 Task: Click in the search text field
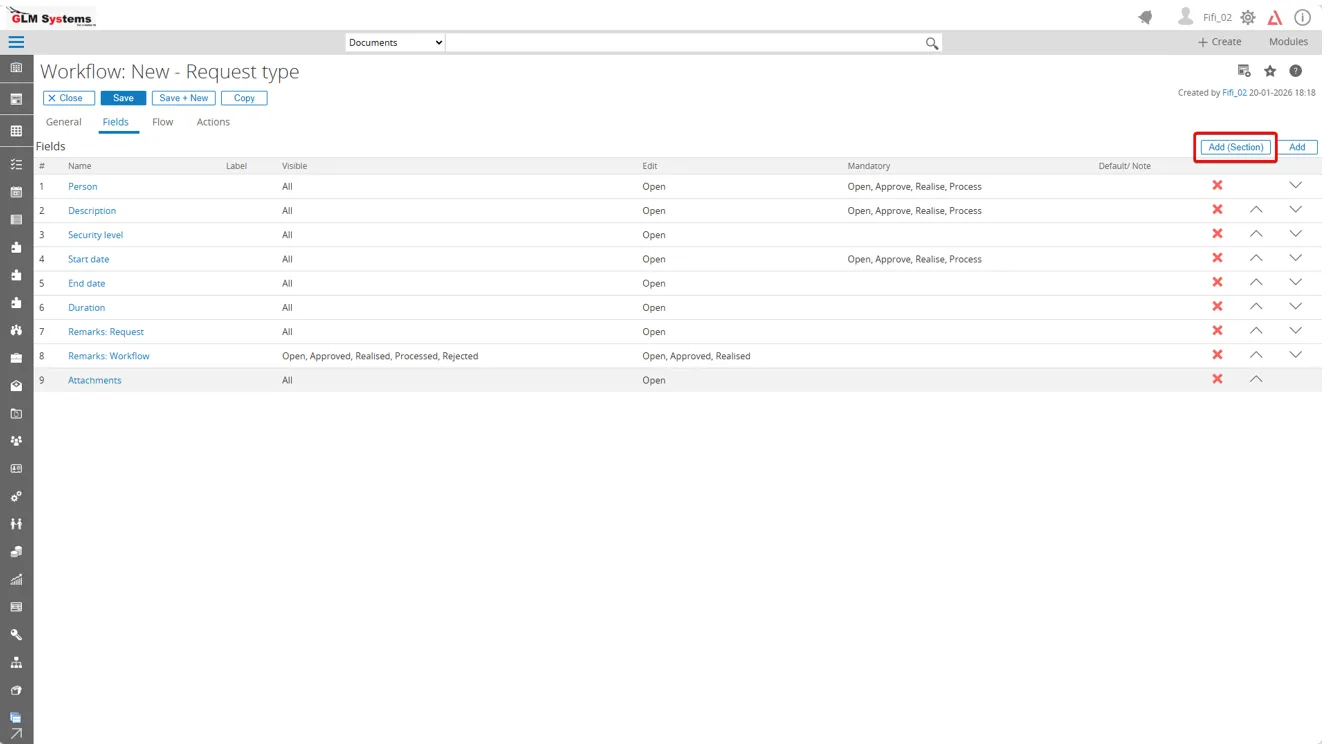tap(684, 43)
